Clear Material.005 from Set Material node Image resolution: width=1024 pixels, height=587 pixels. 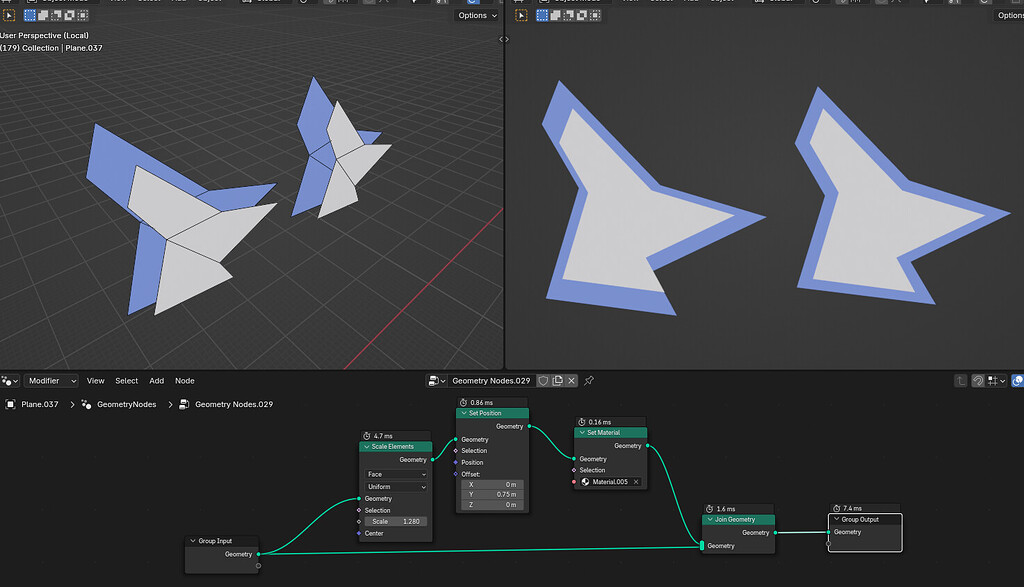coord(635,482)
